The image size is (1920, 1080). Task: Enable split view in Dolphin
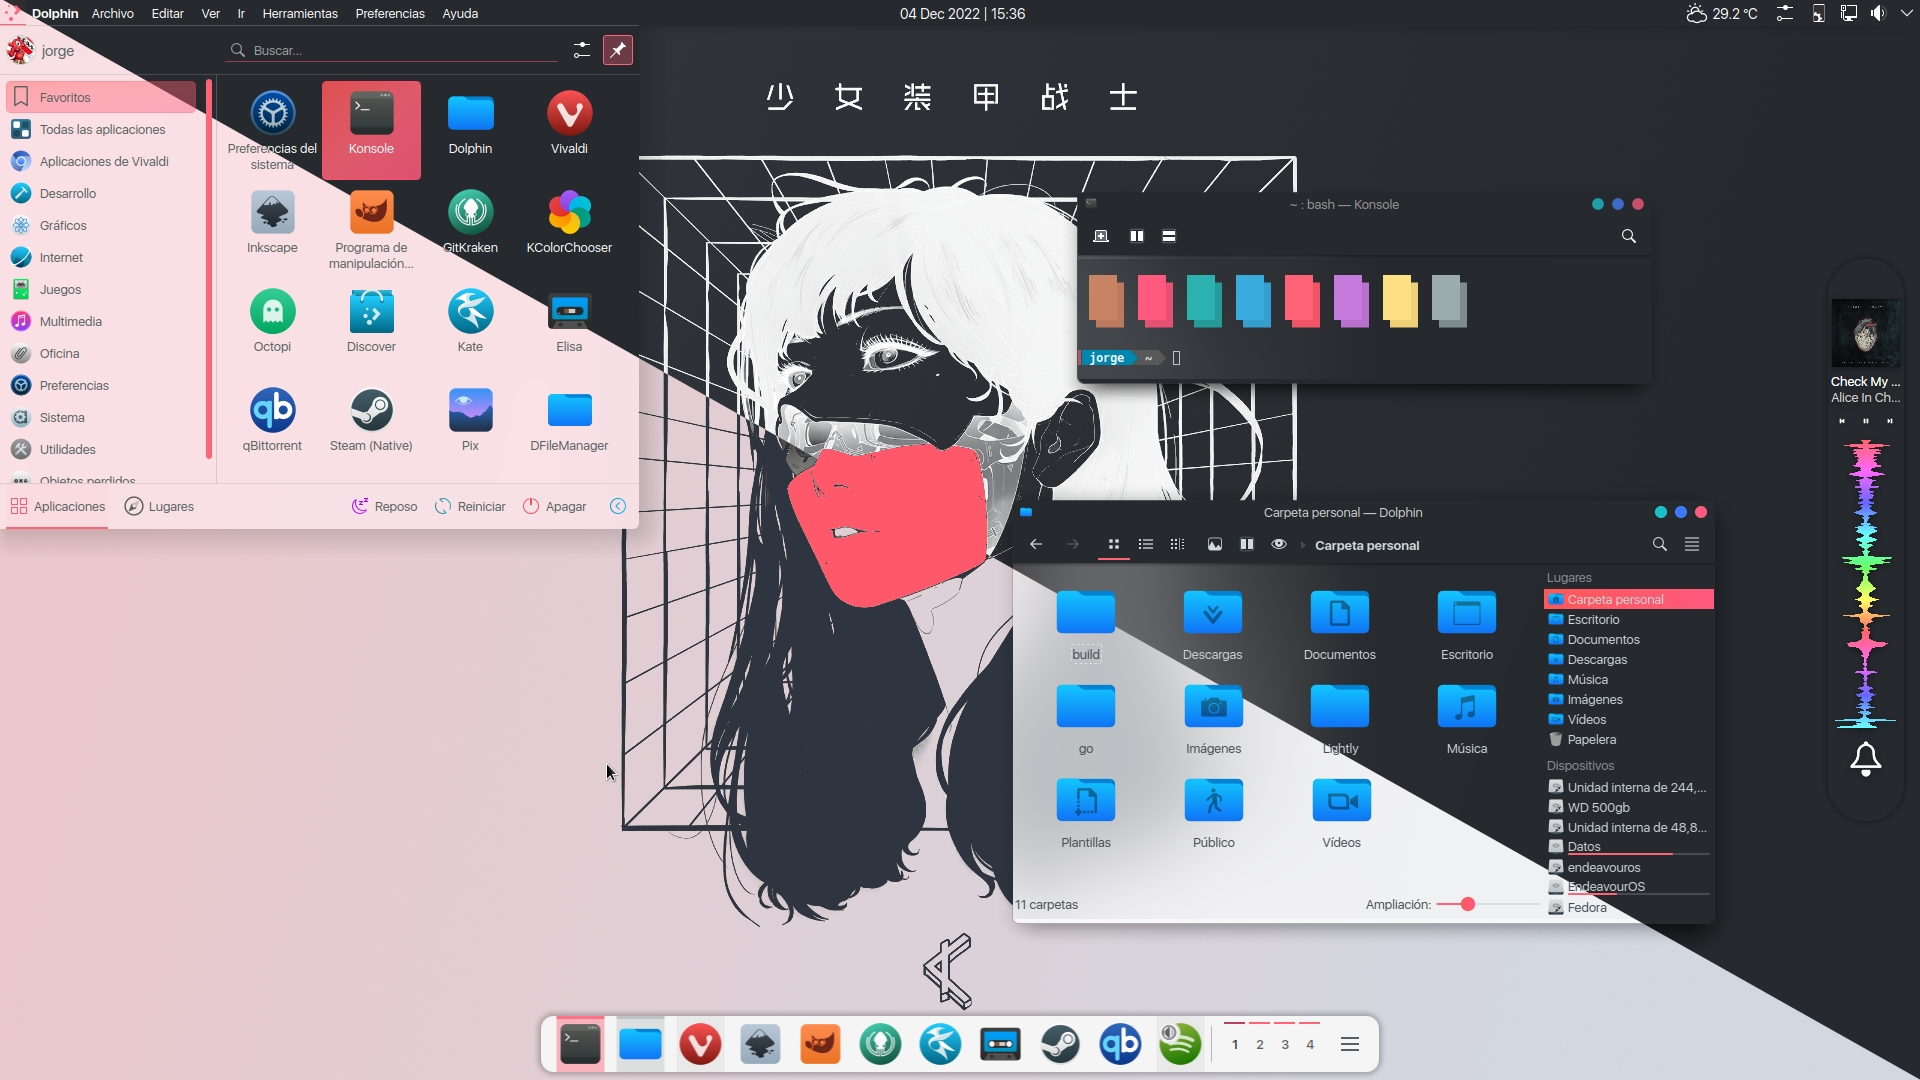pos(1246,544)
